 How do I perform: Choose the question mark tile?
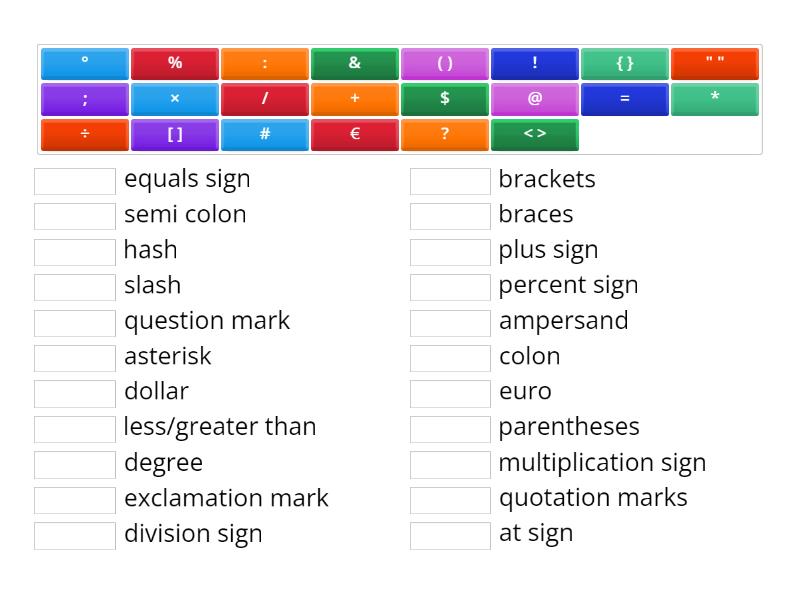pyautogui.click(x=445, y=135)
